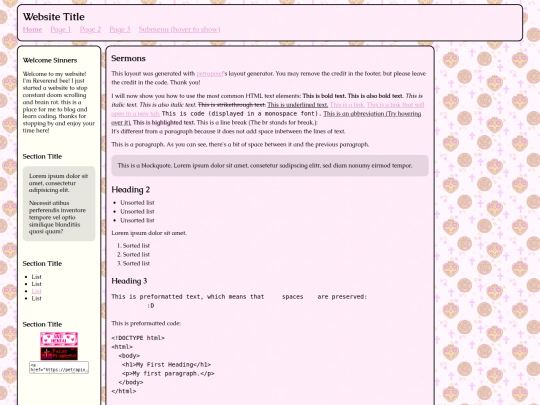
Task: Click the Welcome Sinners sidebar heading
Action: 50,60
